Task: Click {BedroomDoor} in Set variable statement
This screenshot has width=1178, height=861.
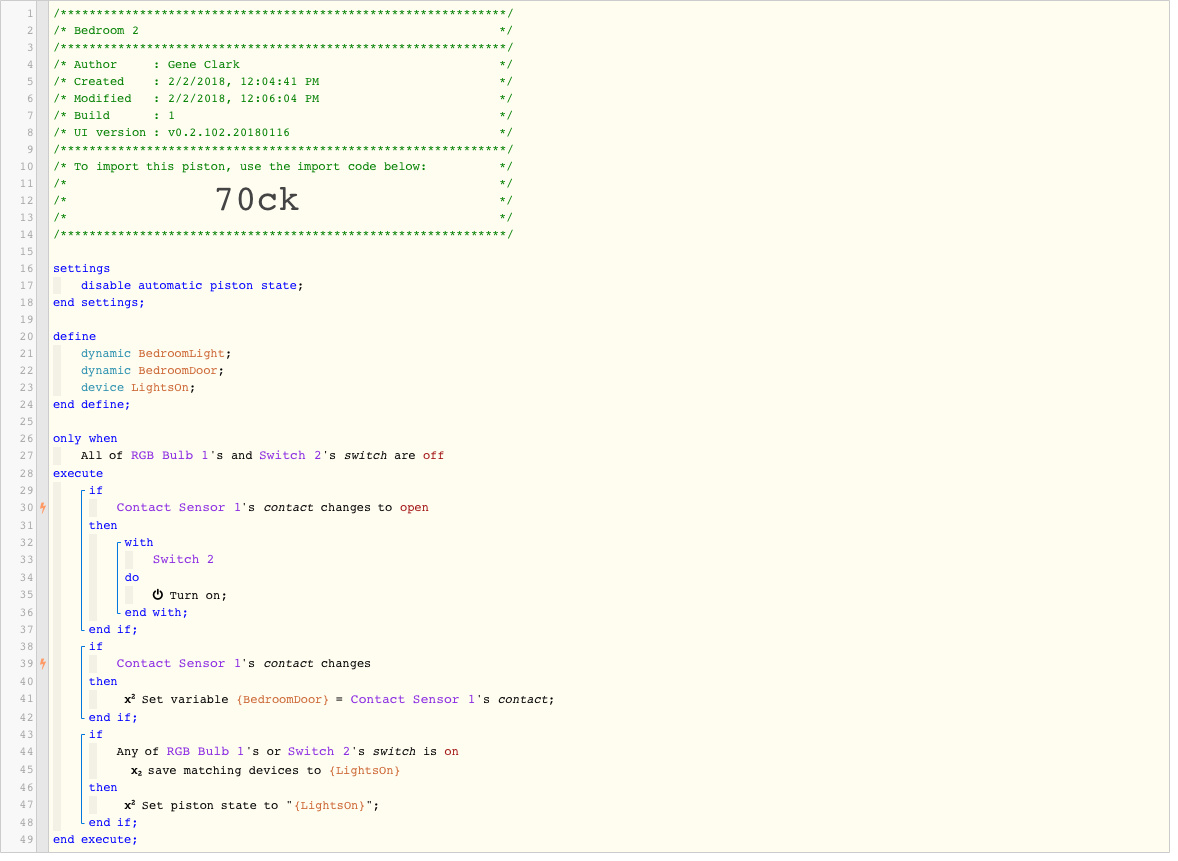Action: pyautogui.click(x=282, y=699)
